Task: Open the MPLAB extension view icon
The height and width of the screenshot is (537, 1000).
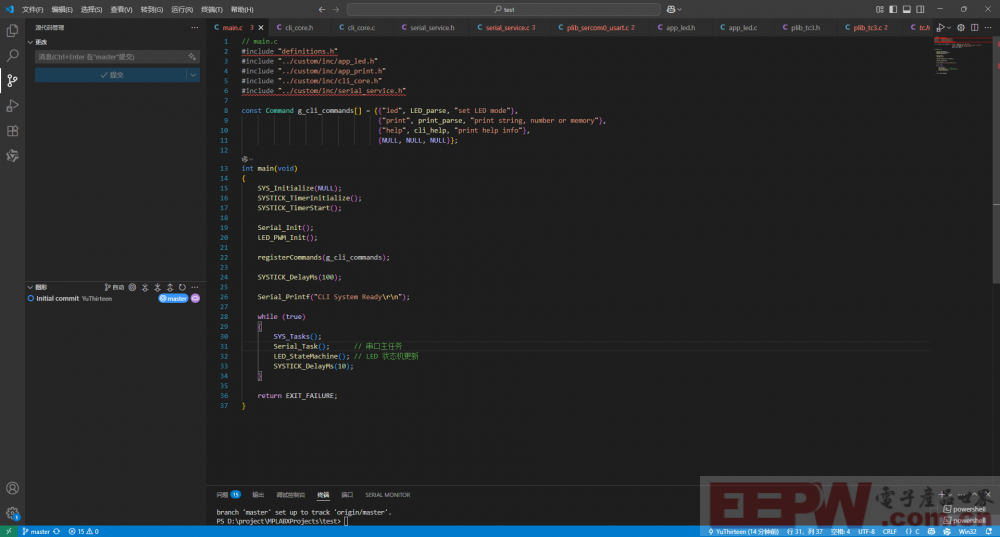Action: pos(12,156)
